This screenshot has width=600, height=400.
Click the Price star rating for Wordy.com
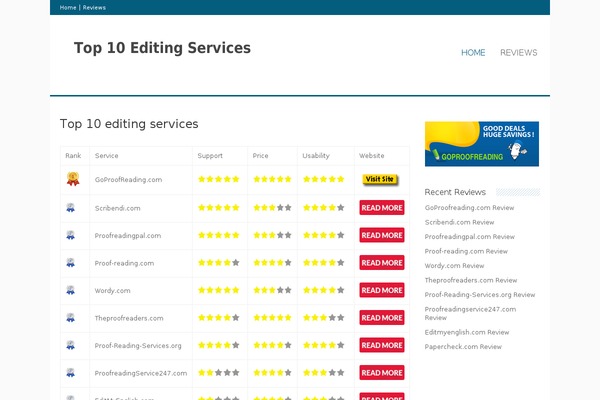(272, 291)
